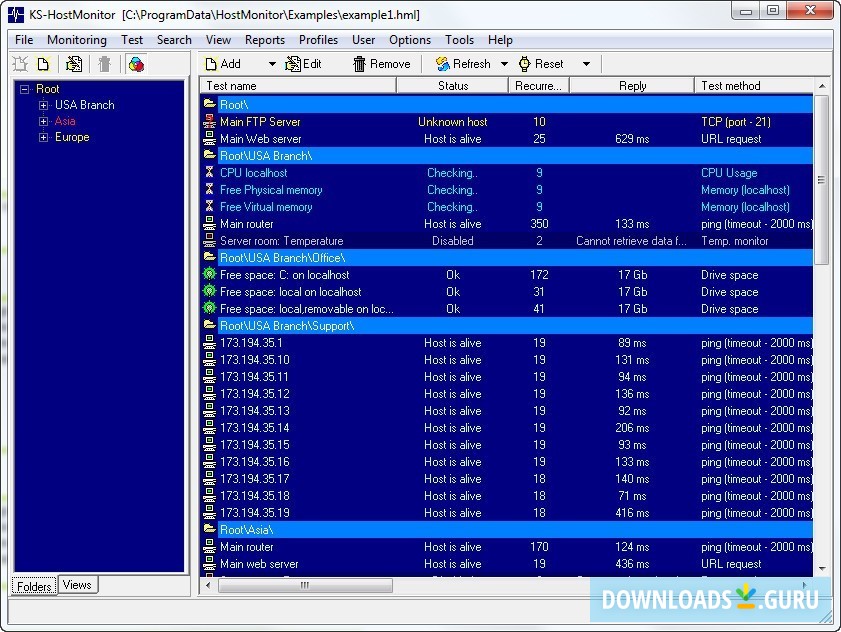The image size is (841, 632).
Task: Open the Reset dropdown arrow
Action: point(586,64)
